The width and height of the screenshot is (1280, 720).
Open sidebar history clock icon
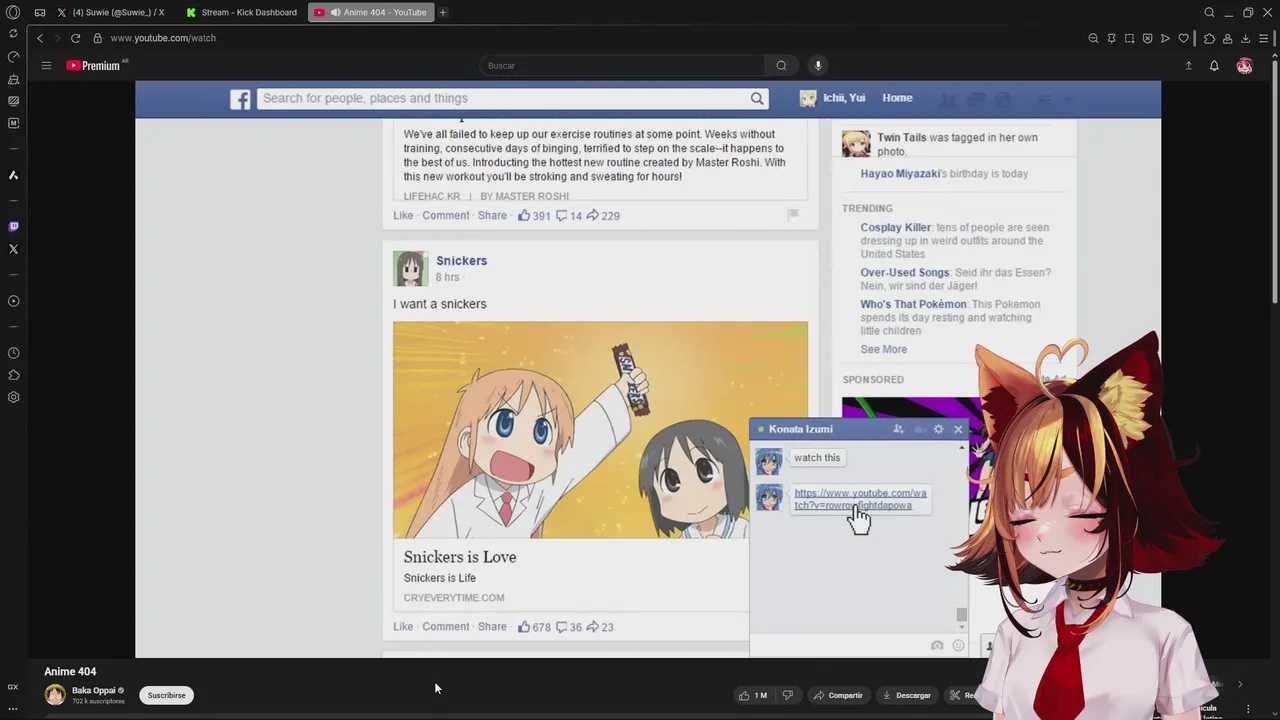[13, 353]
